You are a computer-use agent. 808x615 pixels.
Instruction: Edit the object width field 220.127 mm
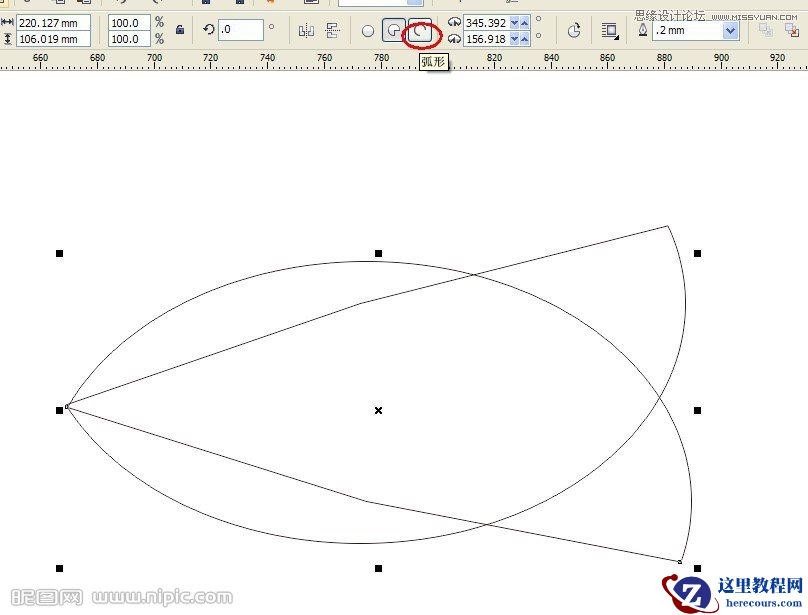[x=53, y=23]
